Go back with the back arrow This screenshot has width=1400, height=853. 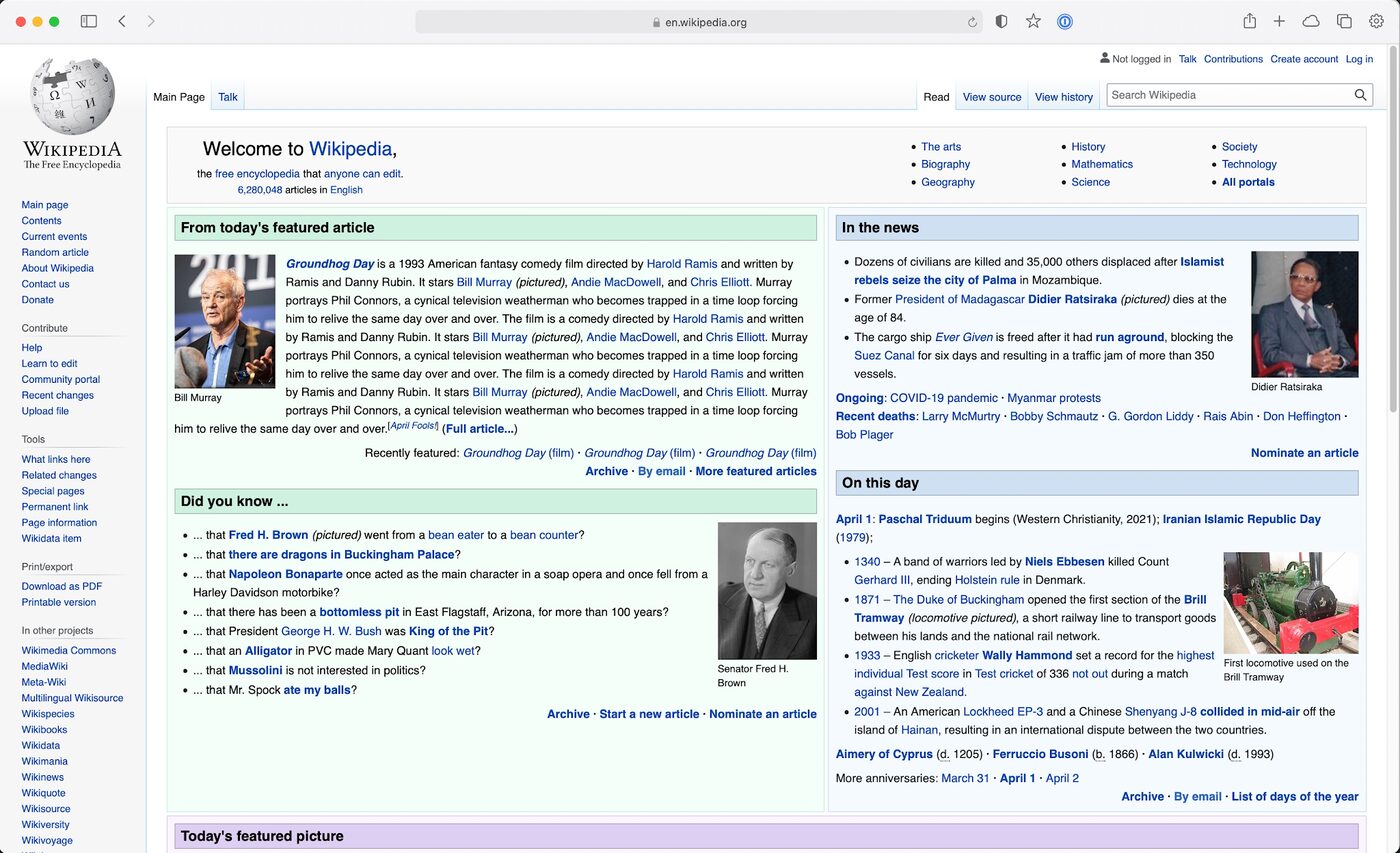[122, 21]
